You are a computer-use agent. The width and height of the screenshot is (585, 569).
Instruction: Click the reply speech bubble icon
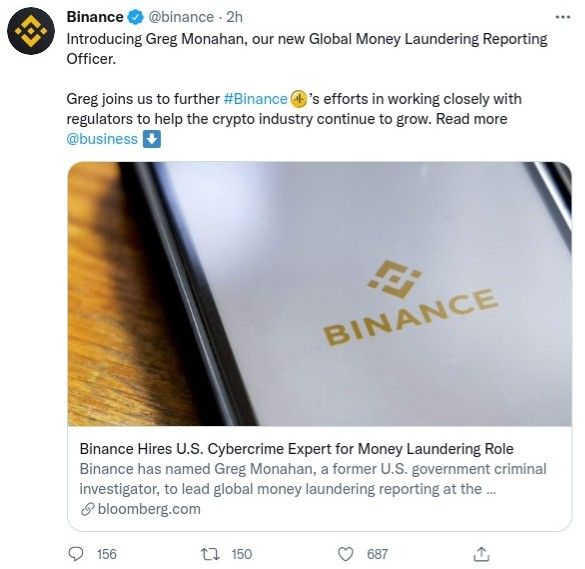point(76,554)
